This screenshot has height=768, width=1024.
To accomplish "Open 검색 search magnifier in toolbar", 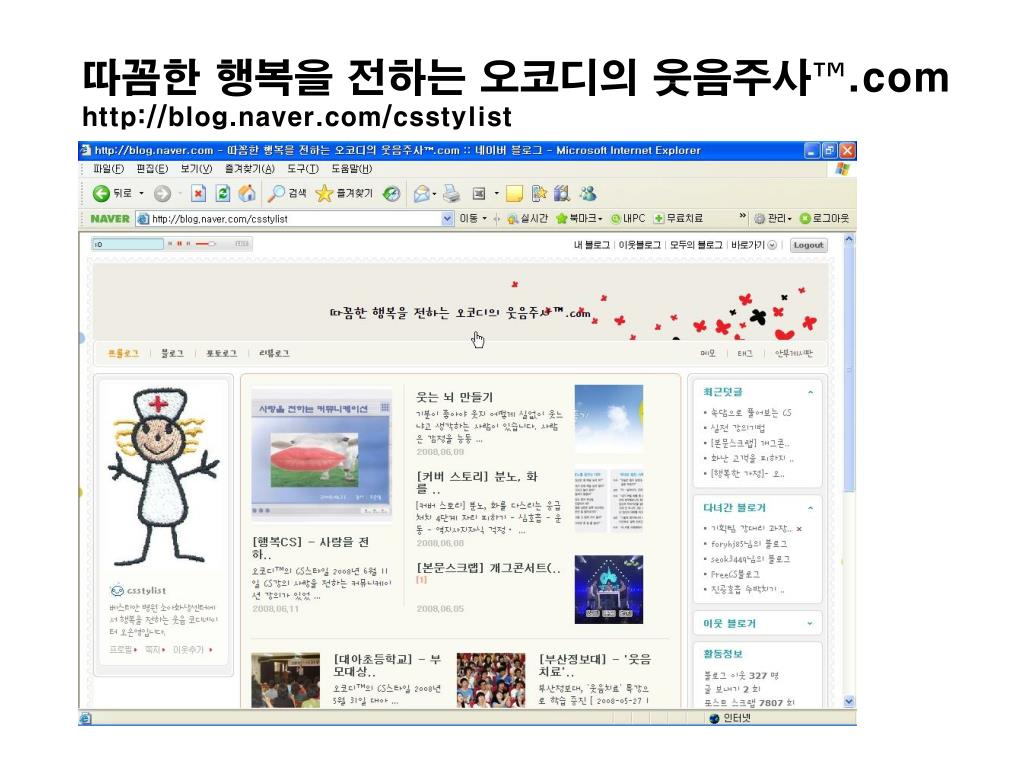I will tap(287, 193).
